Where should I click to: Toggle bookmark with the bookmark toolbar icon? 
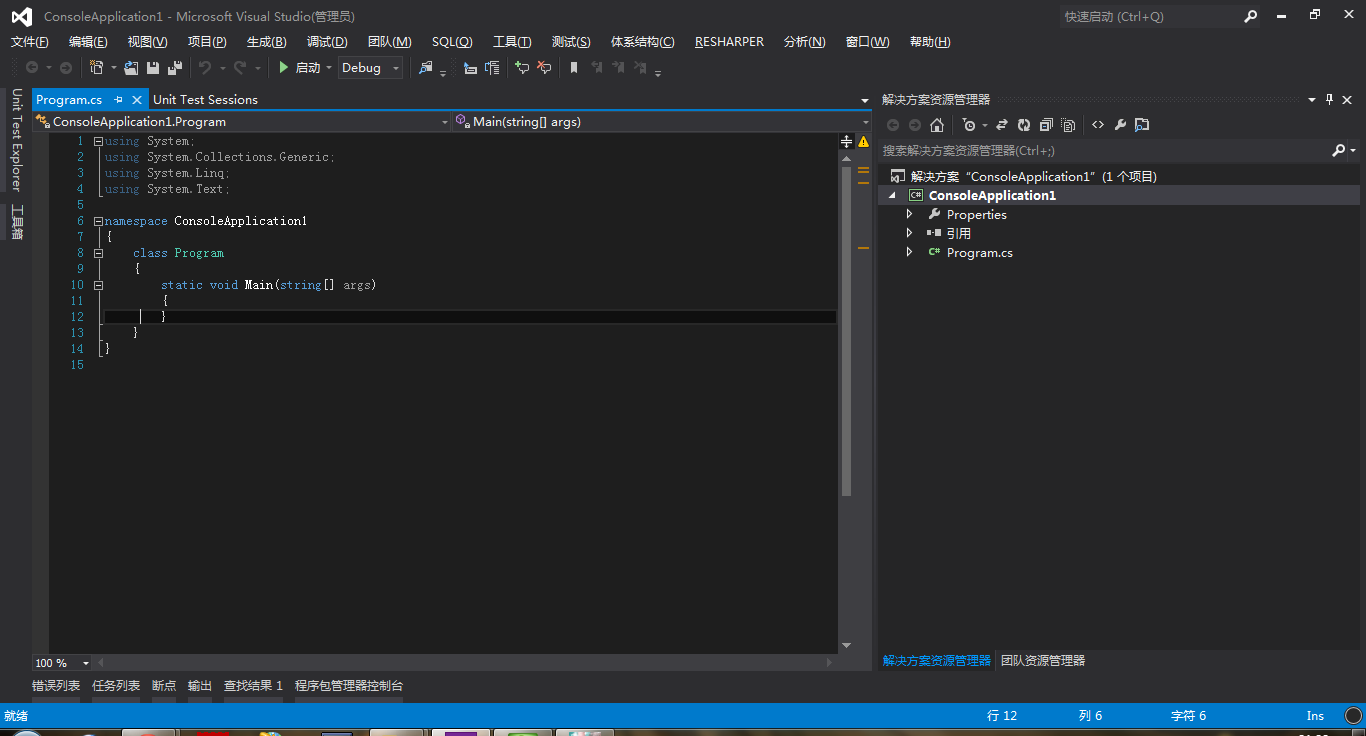[574, 67]
